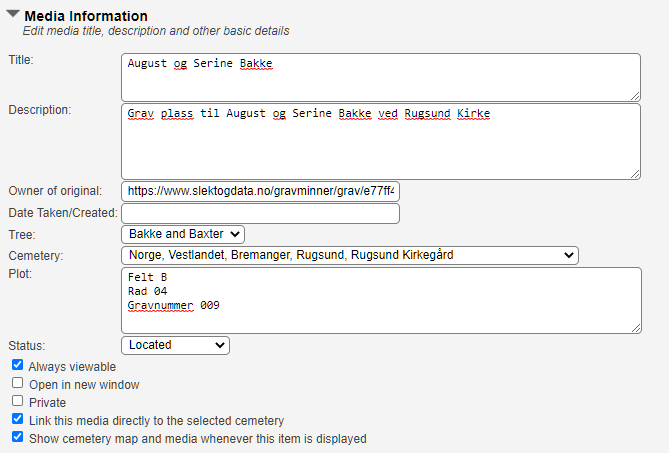Toggle Link this media directly to cemetery

pos(17,420)
